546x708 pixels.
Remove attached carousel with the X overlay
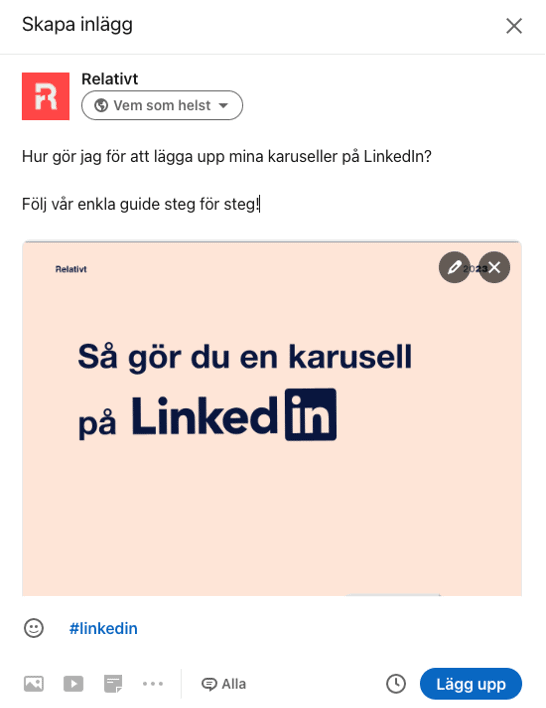click(495, 267)
